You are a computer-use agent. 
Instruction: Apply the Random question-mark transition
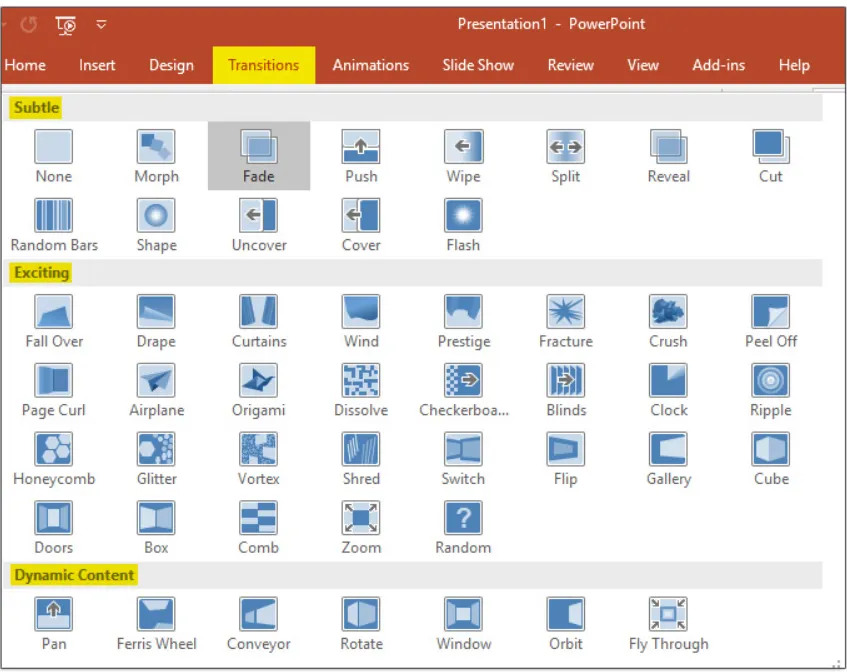pos(463,519)
